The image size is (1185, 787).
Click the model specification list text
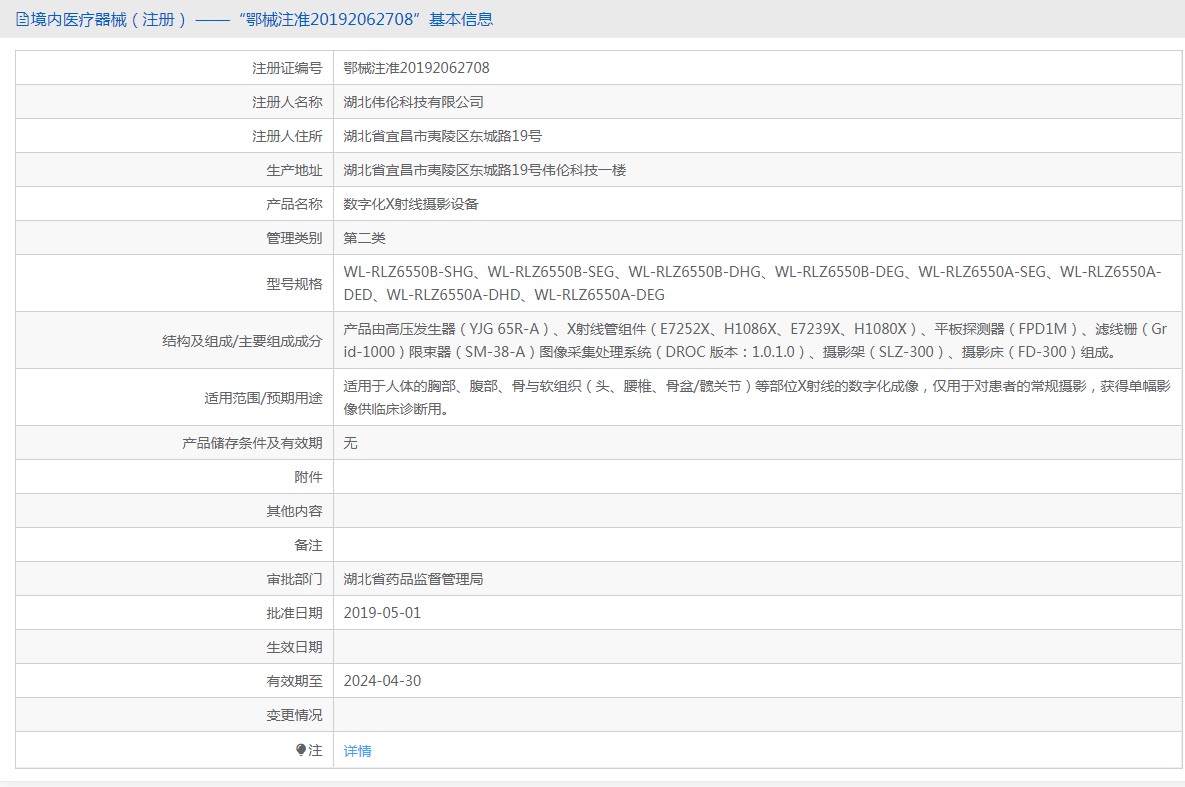point(751,283)
